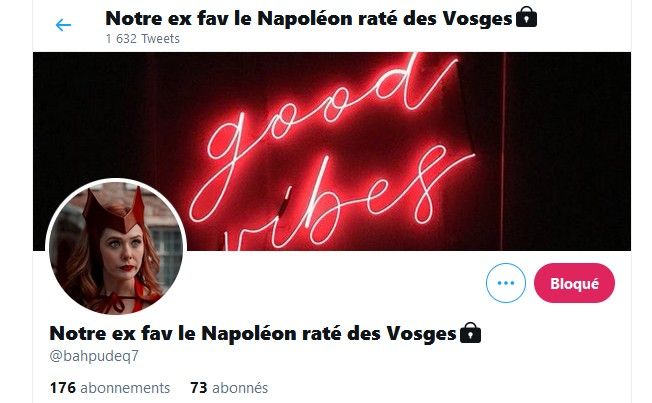Screen dimensions: 652x403
Task: Click the padlock beside the profile name
Action: (470, 333)
